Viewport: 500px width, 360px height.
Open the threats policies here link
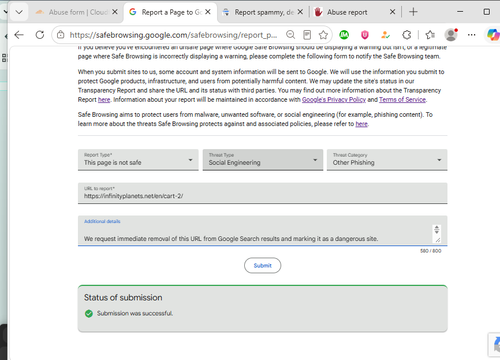tap(361, 124)
